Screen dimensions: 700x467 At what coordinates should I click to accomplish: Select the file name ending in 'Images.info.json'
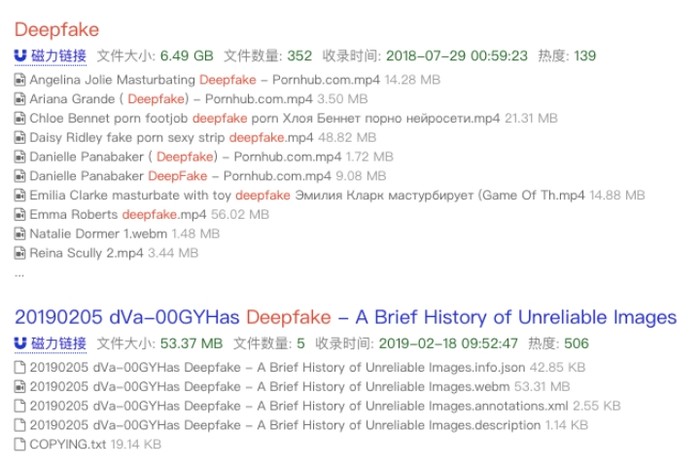click(x=277, y=367)
